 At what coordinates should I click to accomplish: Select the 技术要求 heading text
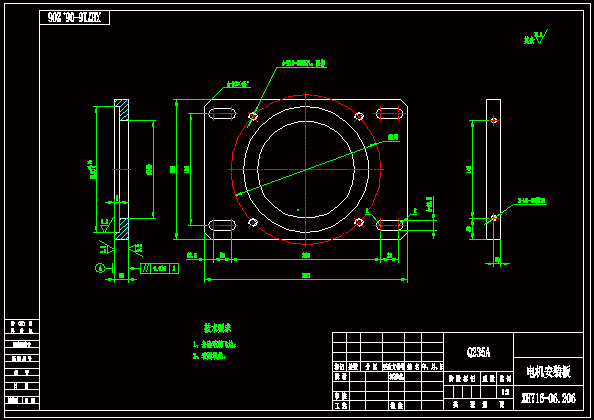click(x=217, y=328)
